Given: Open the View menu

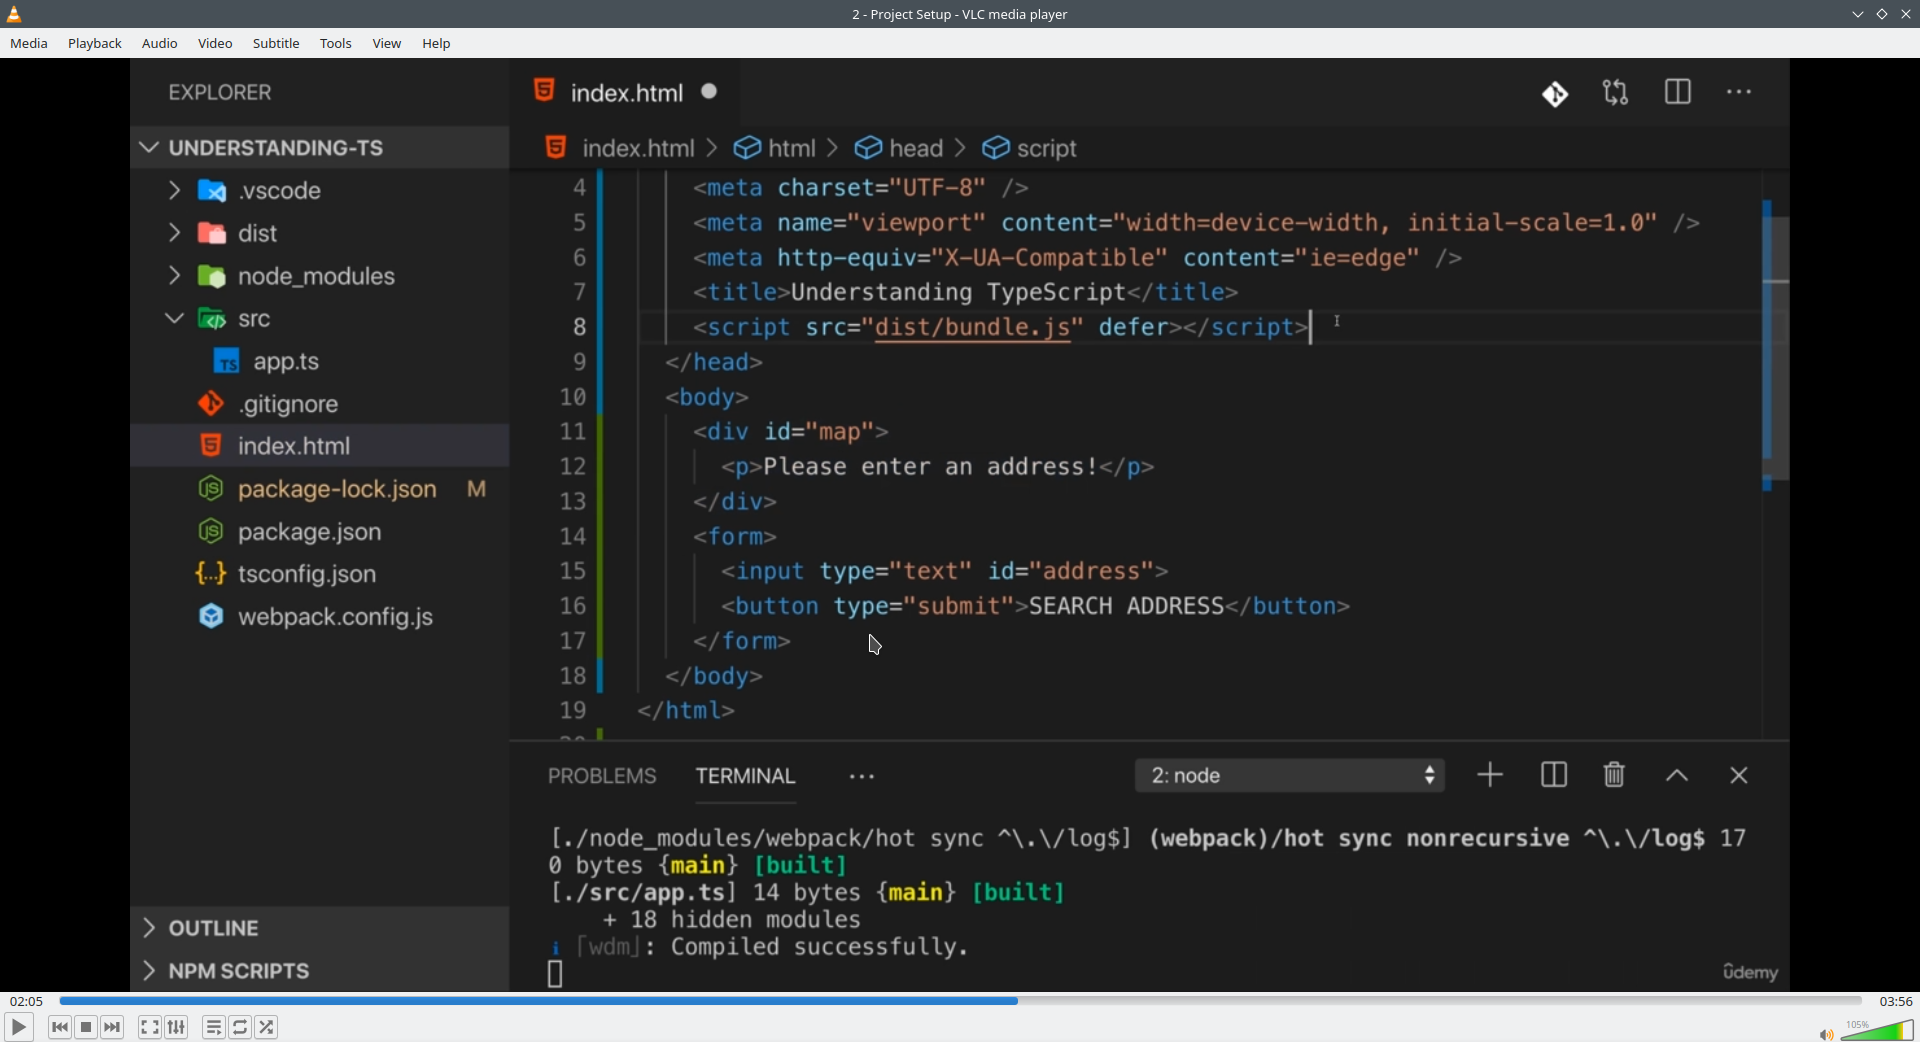Looking at the screenshot, I should click(x=387, y=44).
